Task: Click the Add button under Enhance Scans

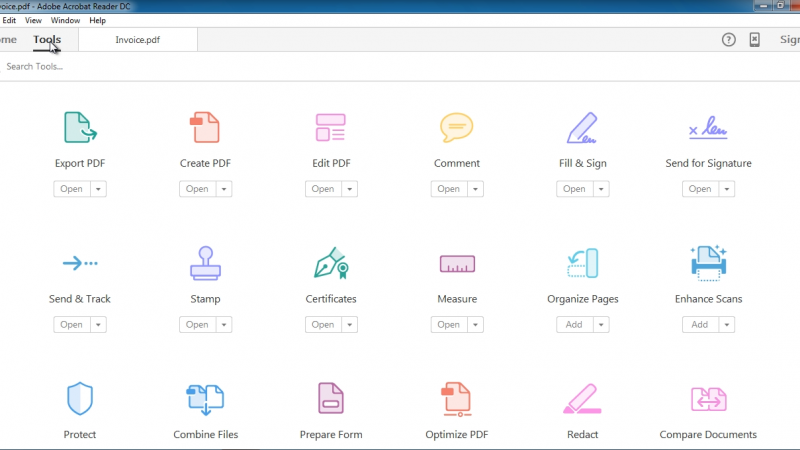Action: click(699, 325)
